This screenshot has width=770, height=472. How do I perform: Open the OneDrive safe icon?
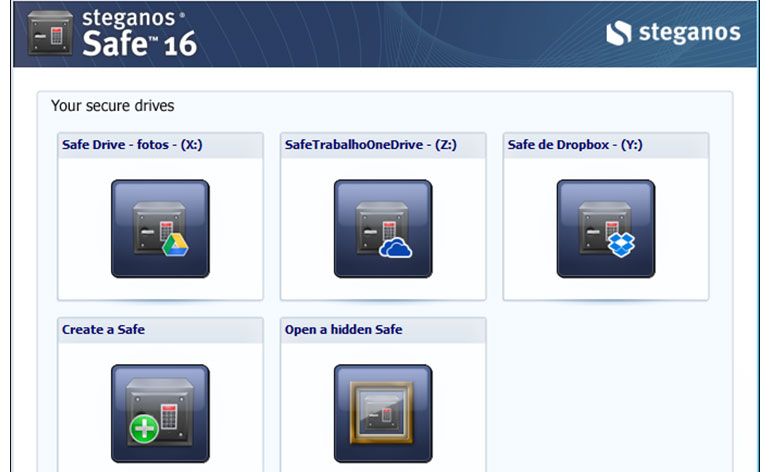tap(383, 228)
